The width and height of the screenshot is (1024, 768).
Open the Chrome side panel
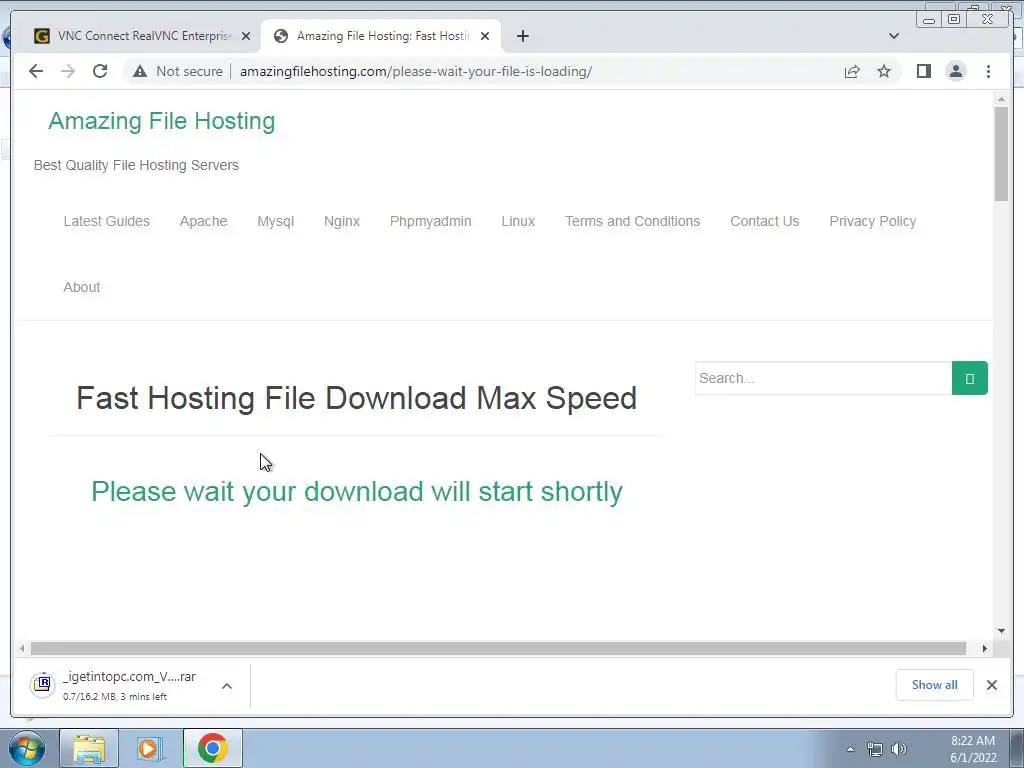(x=923, y=71)
